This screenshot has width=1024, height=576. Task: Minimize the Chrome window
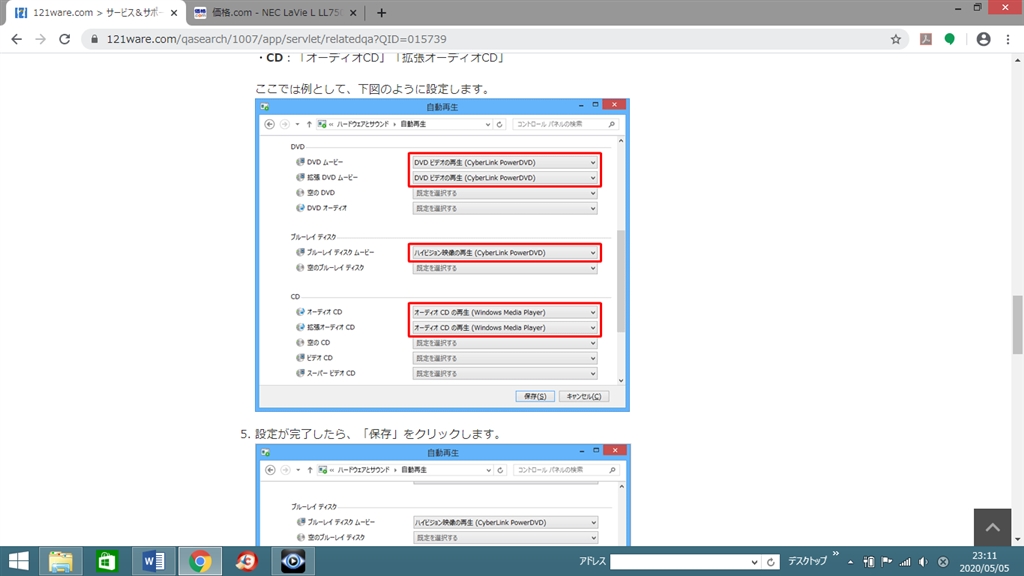click(x=957, y=8)
